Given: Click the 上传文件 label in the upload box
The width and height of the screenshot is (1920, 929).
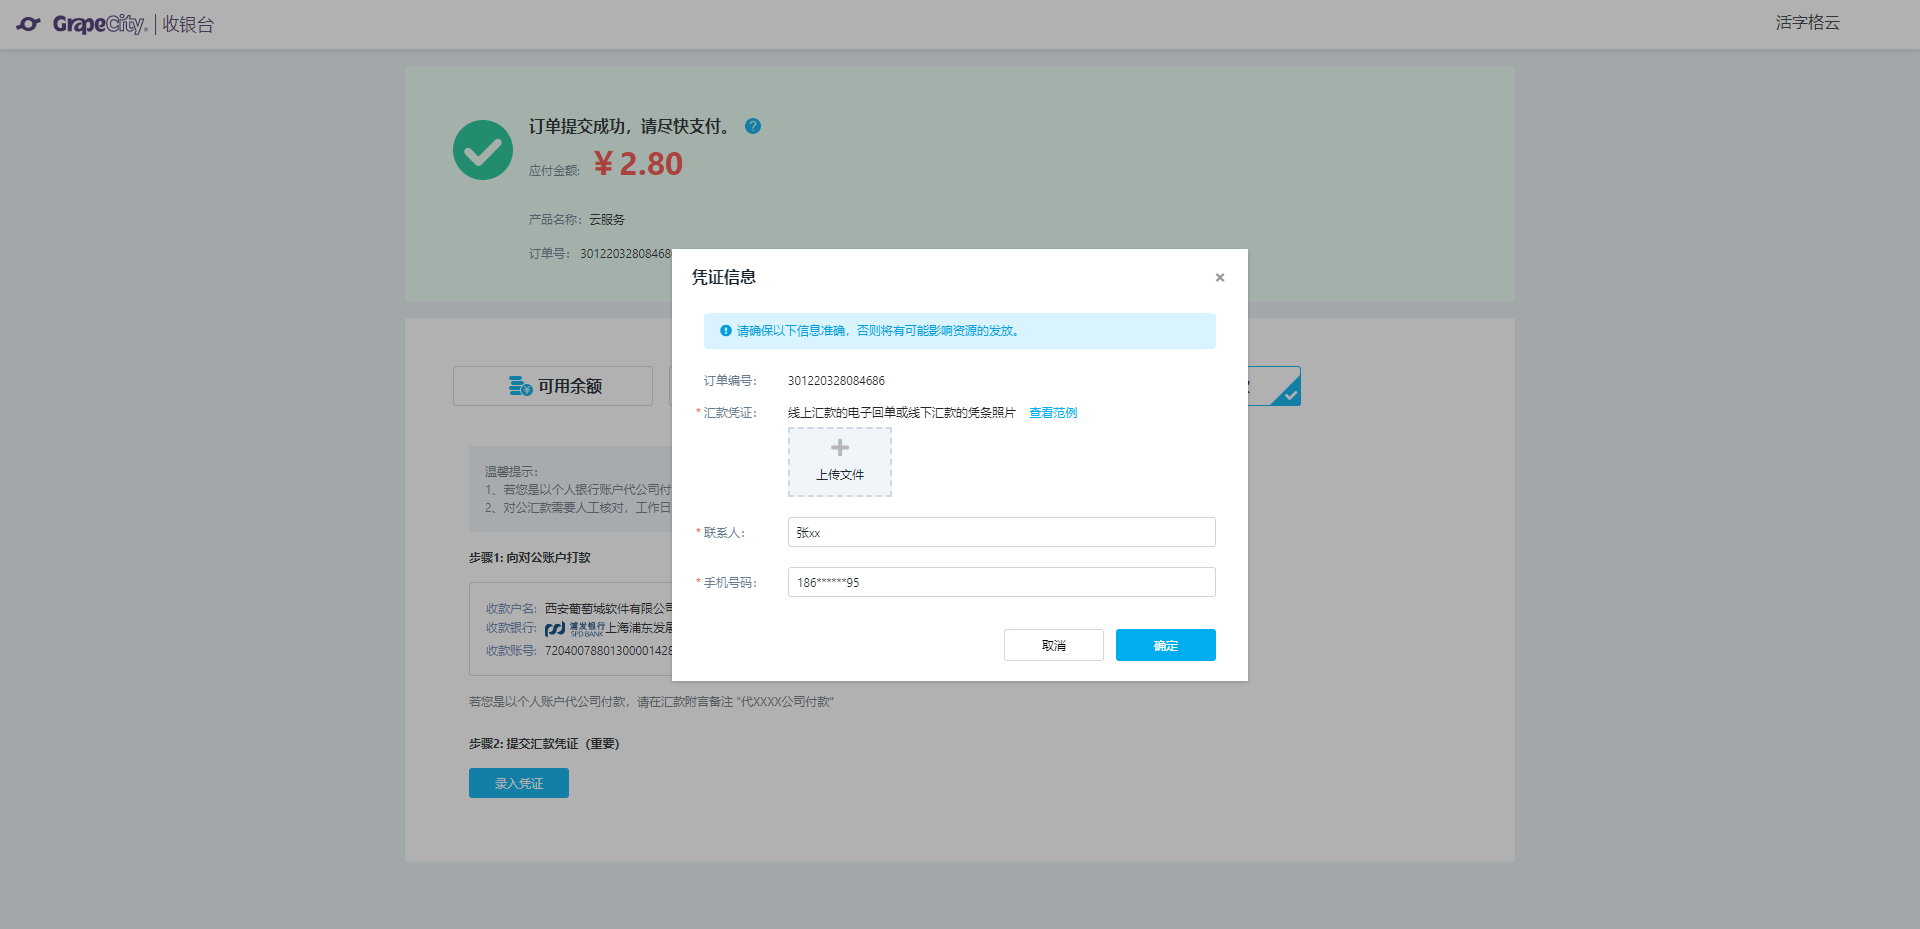Looking at the screenshot, I should [840, 475].
